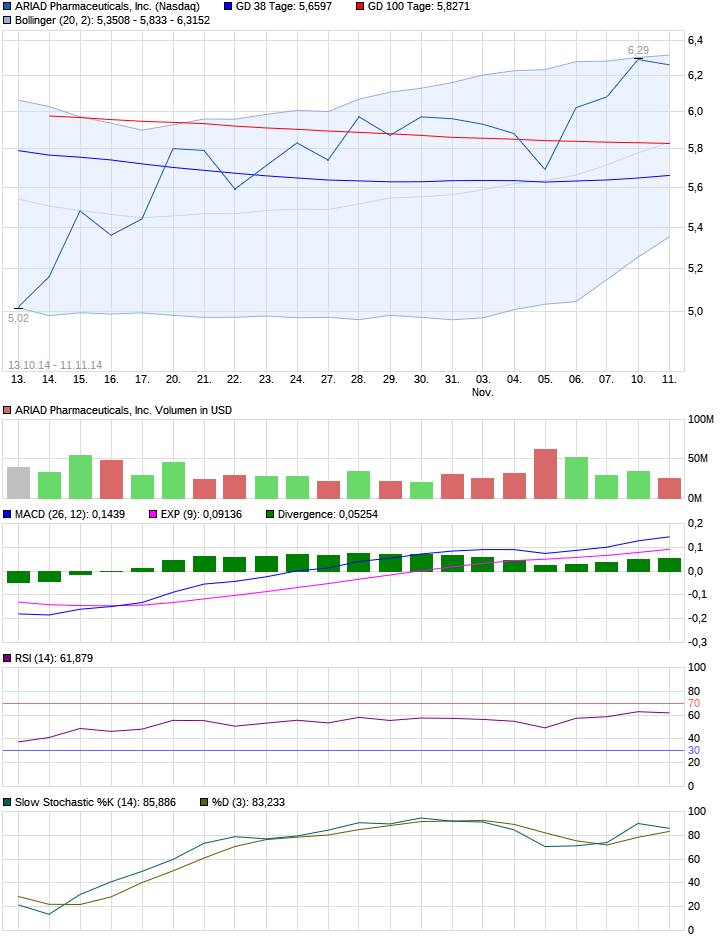Click the red Volumen in USD legend swatch
726x940 pixels.
[7, 411]
